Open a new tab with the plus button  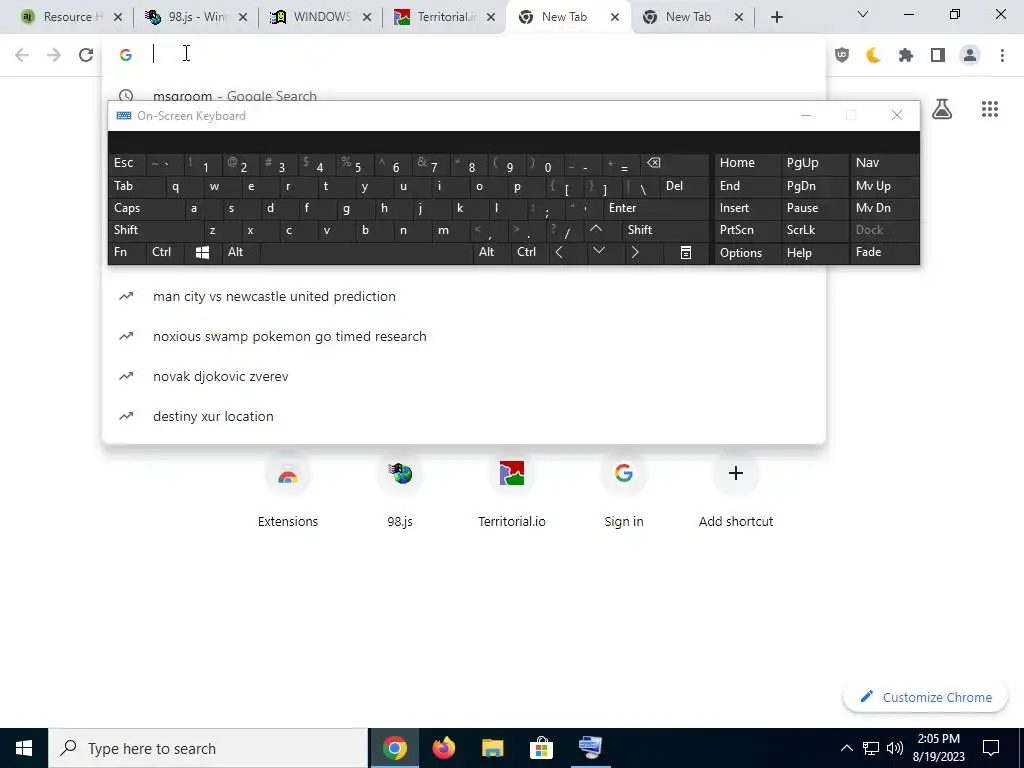pyautogui.click(x=776, y=17)
